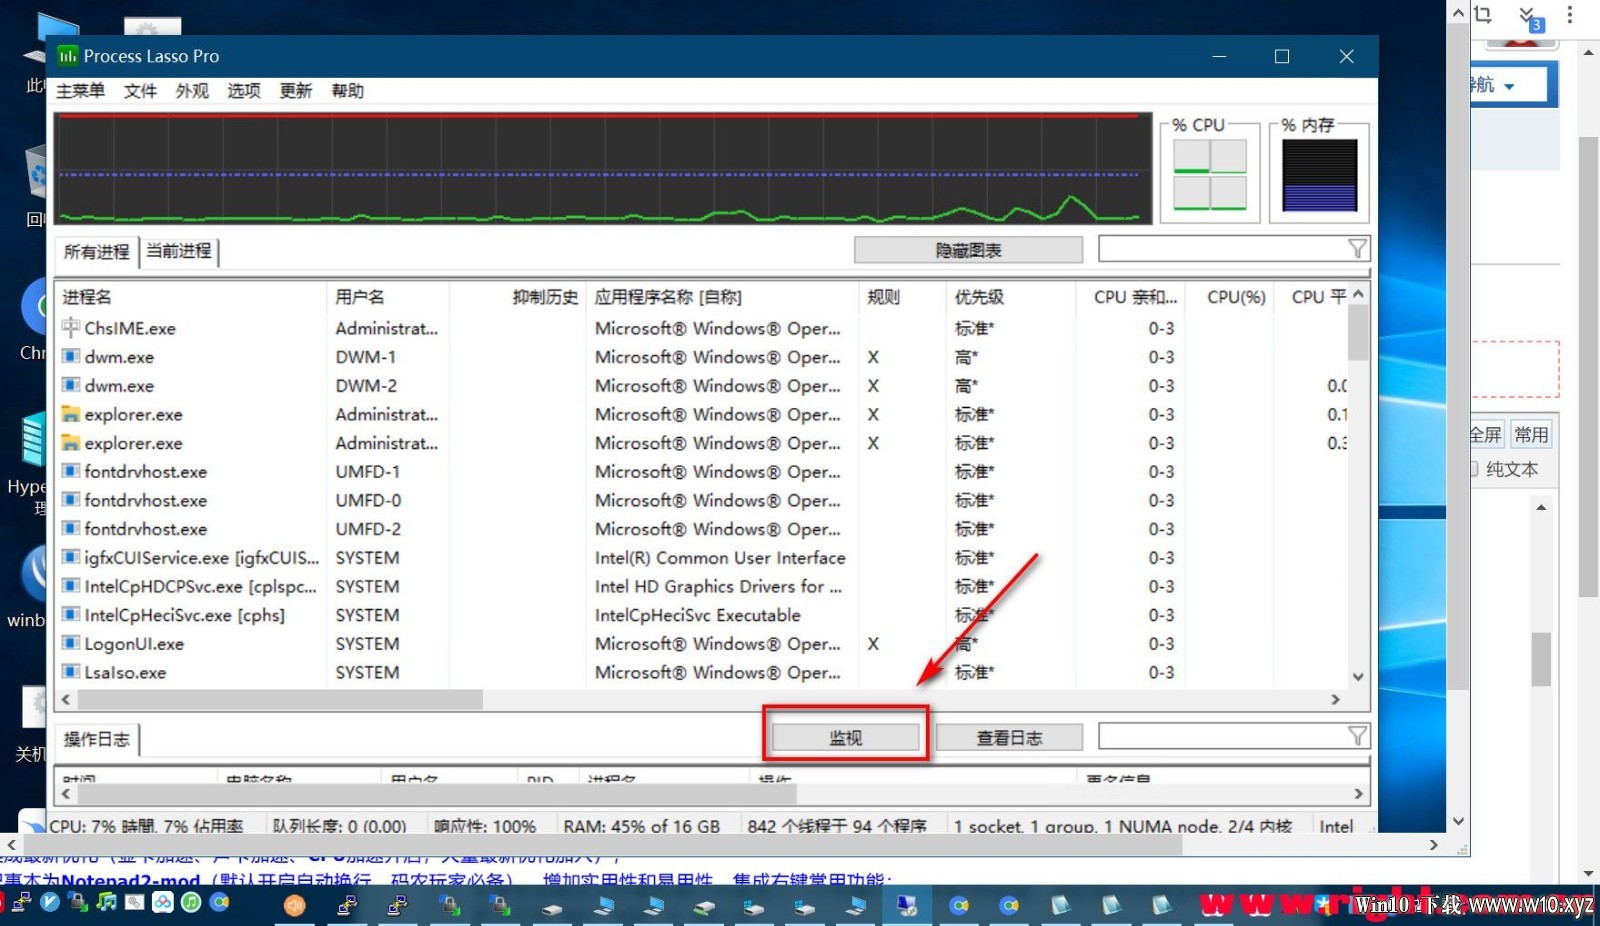Screen dimensions: 1600x926
Task: Sort by the CPU(%) column header
Action: click(1230, 297)
